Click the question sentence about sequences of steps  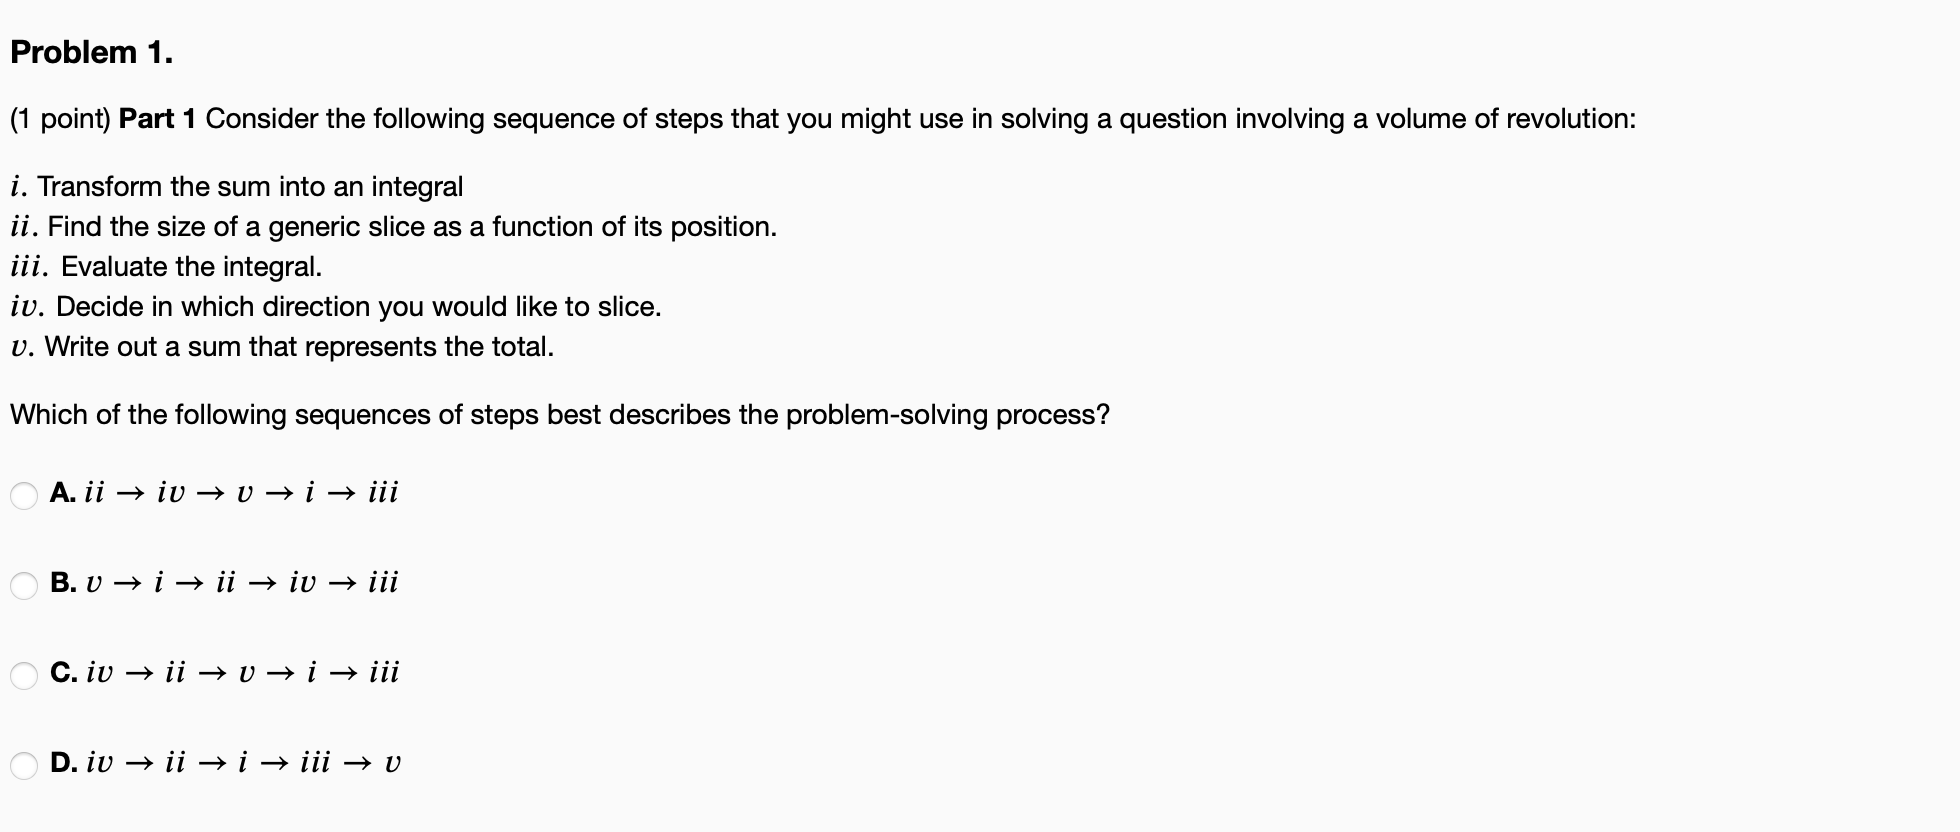click(x=558, y=414)
